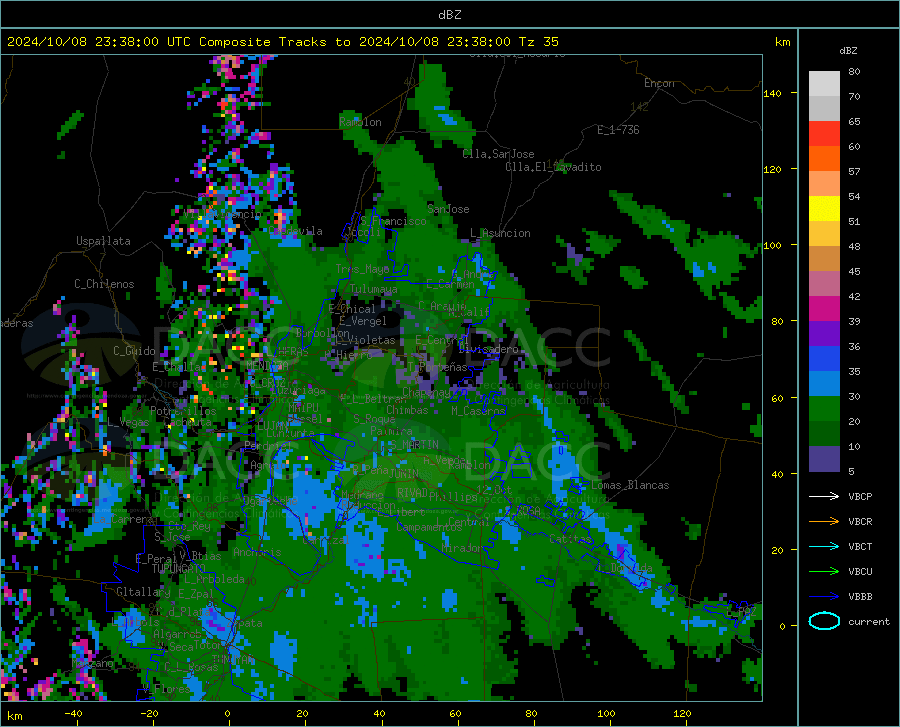Click the 'VBCR' legend label
The image size is (900, 727).
coord(860,522)
